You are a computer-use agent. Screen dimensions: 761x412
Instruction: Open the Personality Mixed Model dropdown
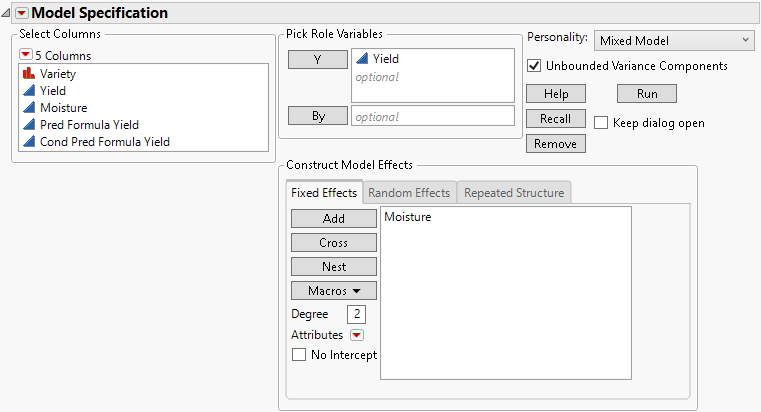click(x=673, y=40)
